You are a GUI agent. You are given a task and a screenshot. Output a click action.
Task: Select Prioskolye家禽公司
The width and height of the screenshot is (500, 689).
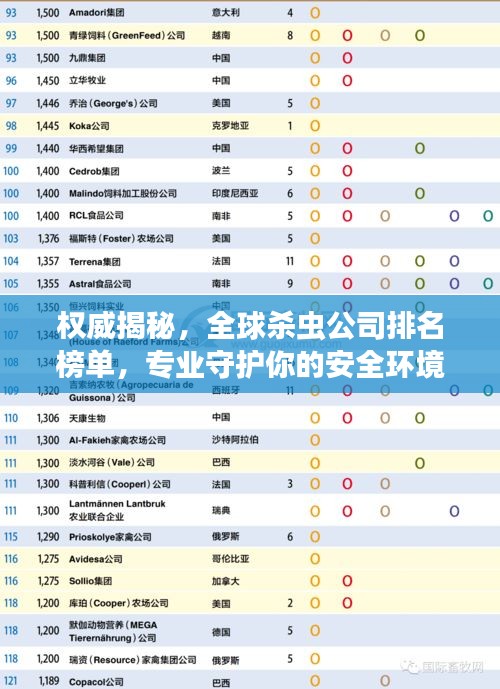(110, 537)
